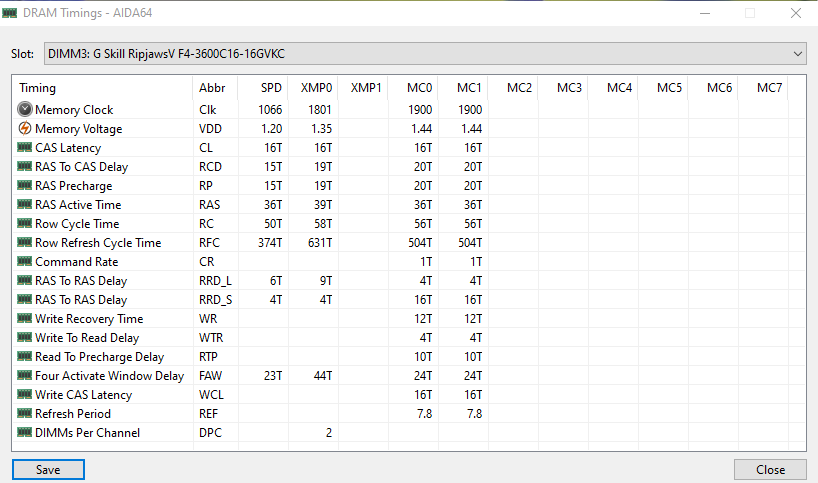Click the Memory Clock gauge icon
This screenshot has height=483, width=818.
(x=25, y=109)
